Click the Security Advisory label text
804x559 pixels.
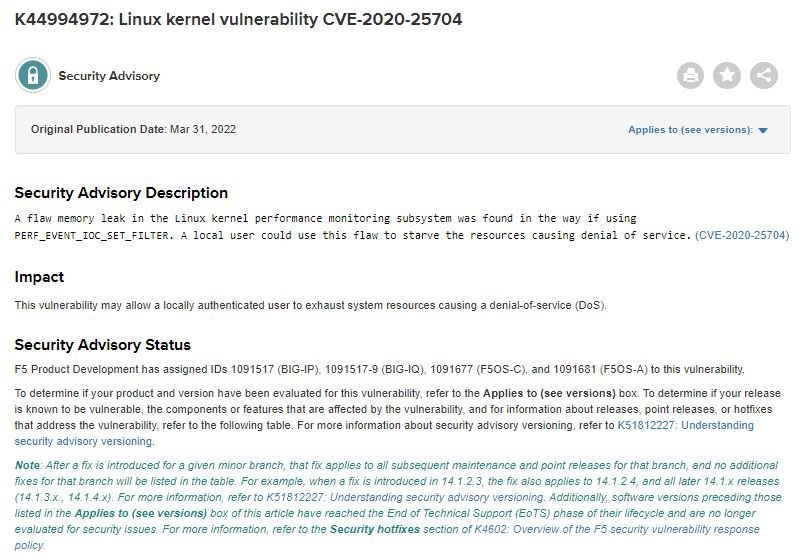(x=109, y=76)
